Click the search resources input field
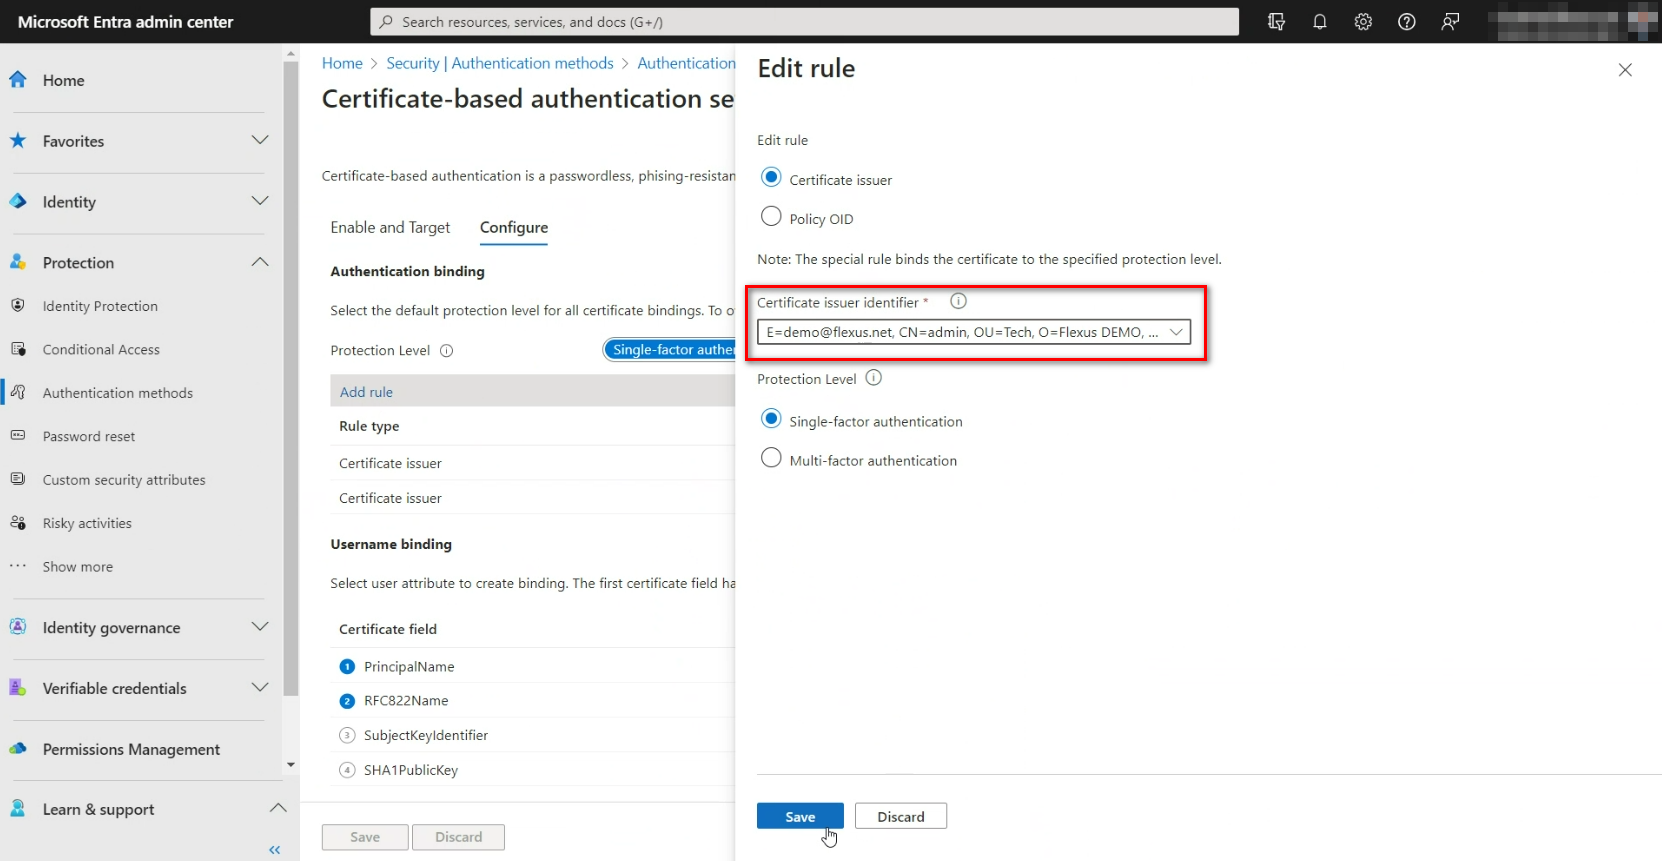Image resolution: width=1662 pixels, height=861 pixels. point(804,22)
